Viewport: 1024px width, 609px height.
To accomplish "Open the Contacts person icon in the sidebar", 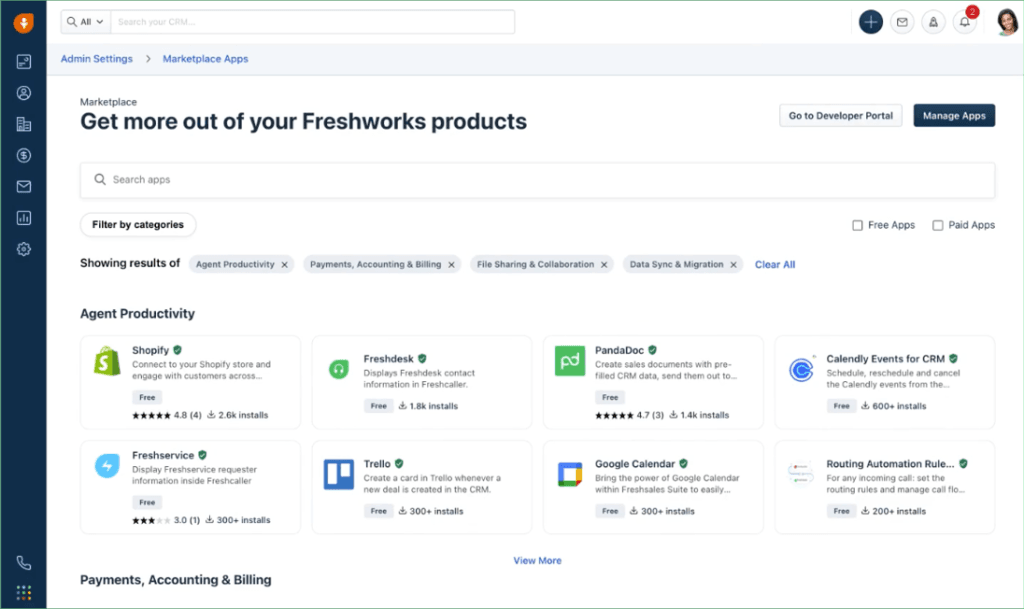I will pyautogui.click(x=24, y=93).
